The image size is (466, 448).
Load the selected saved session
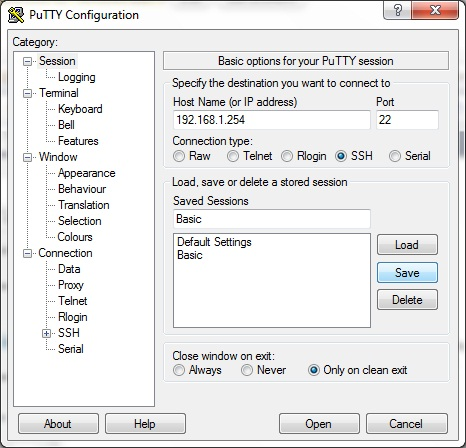407,245
